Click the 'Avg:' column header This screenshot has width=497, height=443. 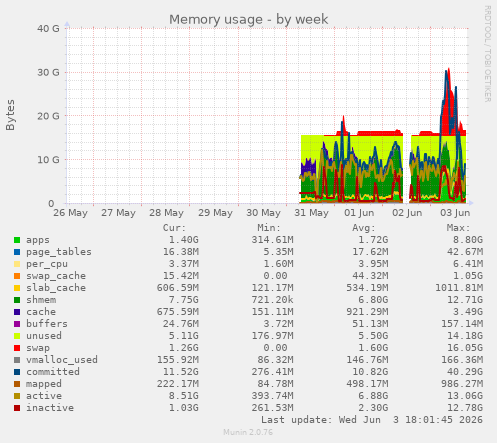[364, 228]
